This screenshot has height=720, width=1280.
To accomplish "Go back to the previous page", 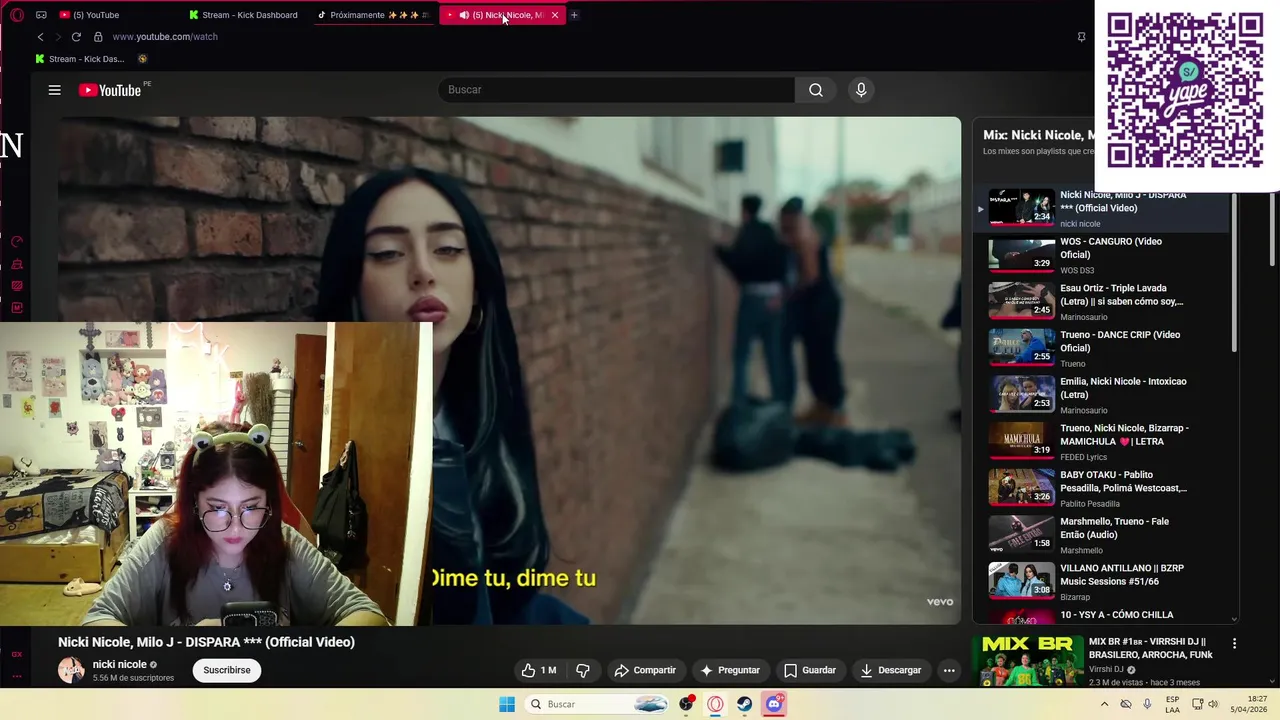I will pos(40,37).
